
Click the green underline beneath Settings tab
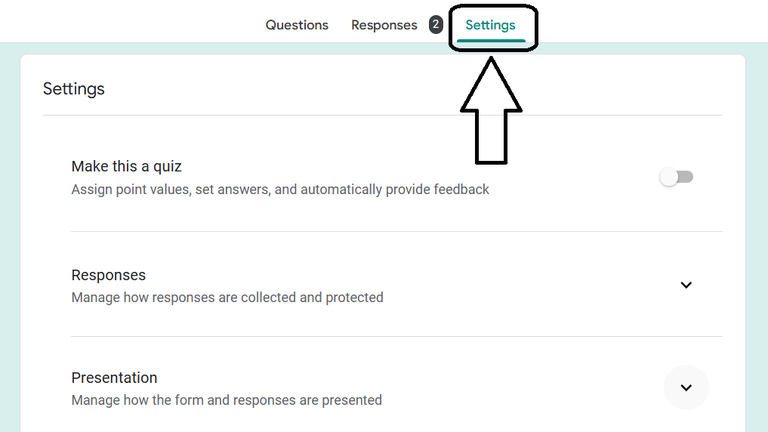(490, 42)
